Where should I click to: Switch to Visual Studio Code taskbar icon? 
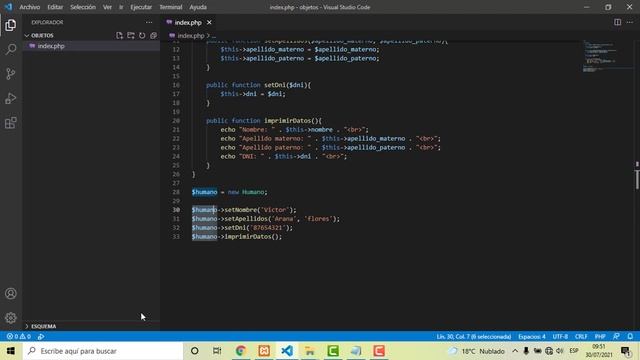[287, 351]
